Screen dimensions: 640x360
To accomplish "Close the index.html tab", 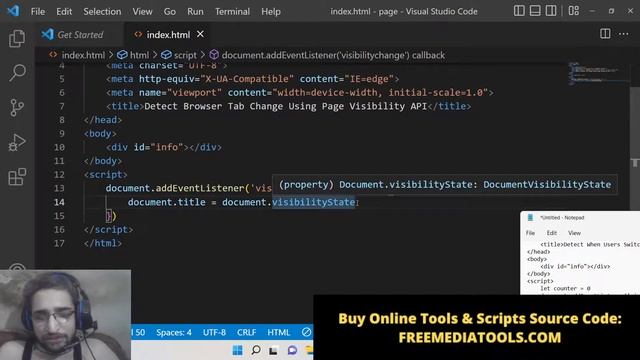I will click(x=200, y=34).
